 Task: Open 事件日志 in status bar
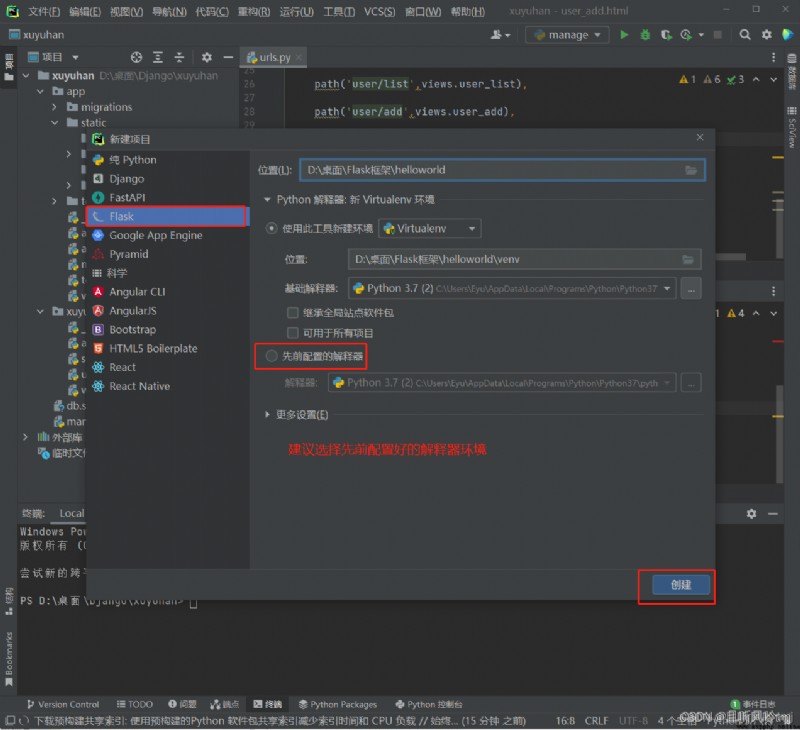coord(753,704)
